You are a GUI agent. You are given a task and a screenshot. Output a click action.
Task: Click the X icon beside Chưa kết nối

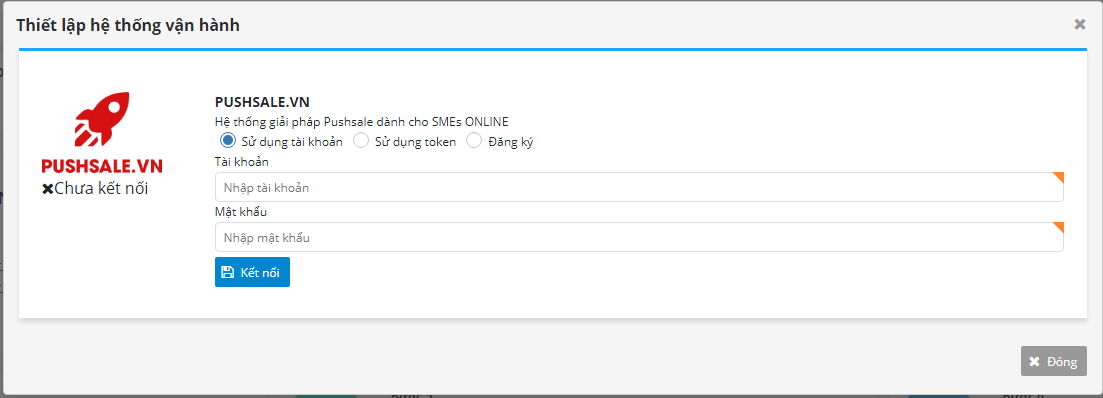[x=48, y=189]
